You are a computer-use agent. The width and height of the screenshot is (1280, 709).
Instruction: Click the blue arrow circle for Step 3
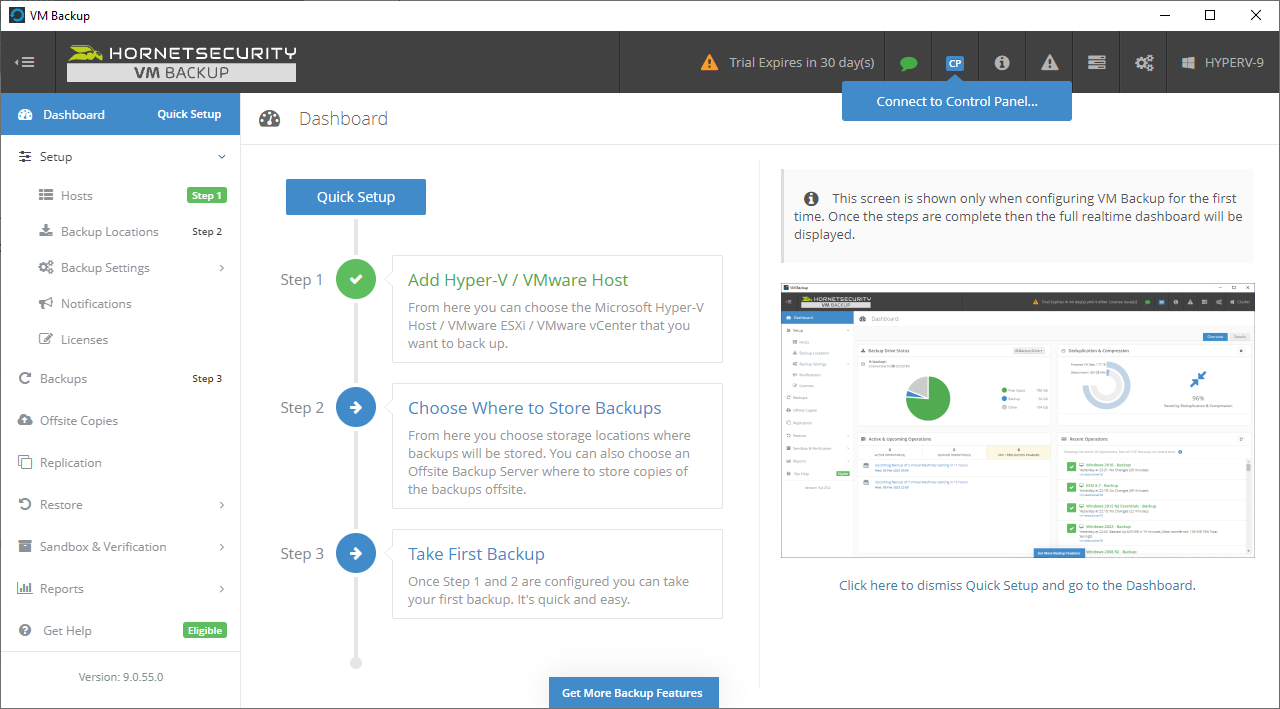pyautogui.click(x=356, y=553)
